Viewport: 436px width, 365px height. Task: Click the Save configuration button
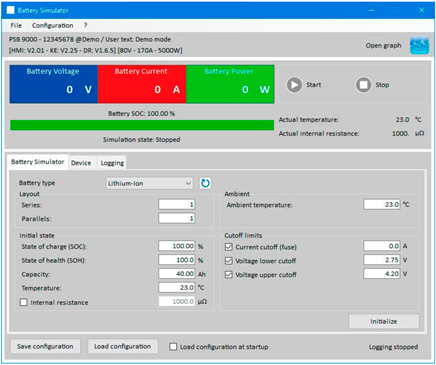(x=45, y=346)
